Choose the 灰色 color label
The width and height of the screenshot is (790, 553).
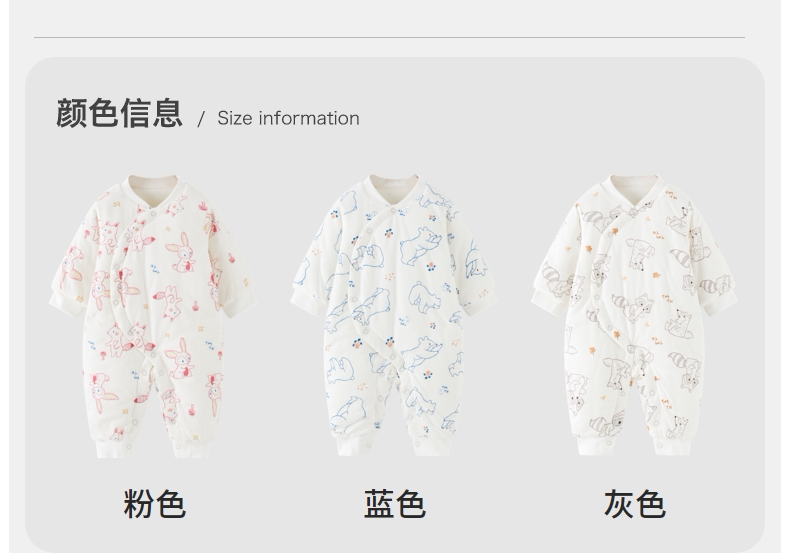(635, 504)
